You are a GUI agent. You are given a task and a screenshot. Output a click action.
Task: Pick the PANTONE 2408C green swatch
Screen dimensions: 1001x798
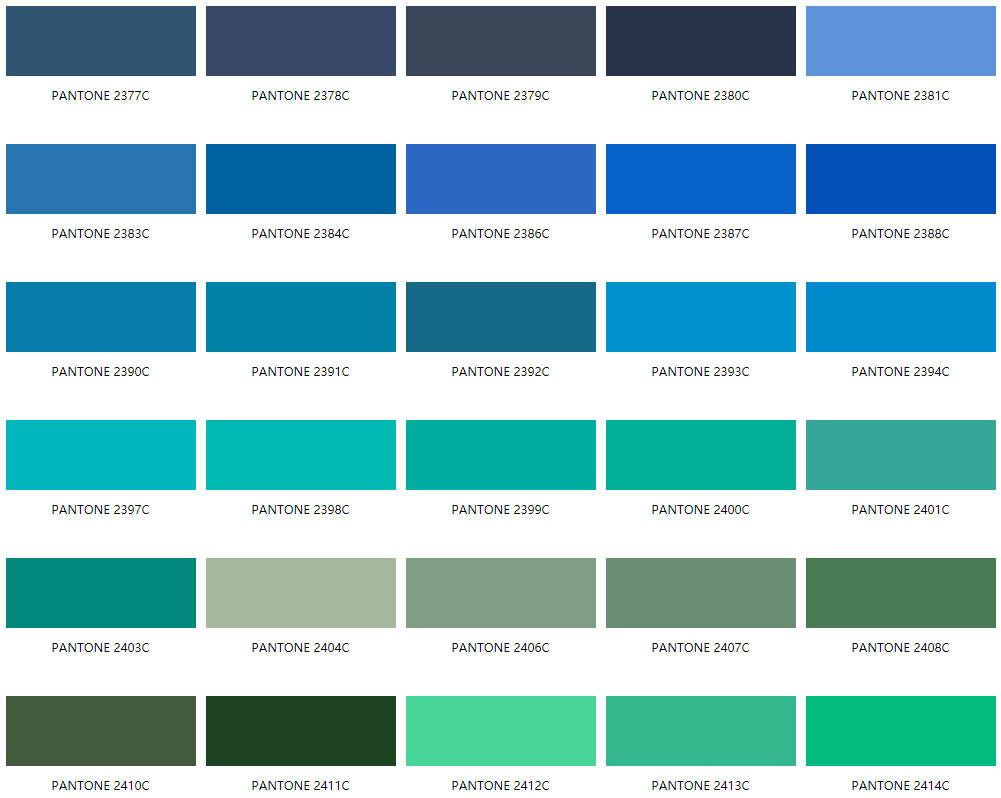pyautogui.click(x=900, y=593)
